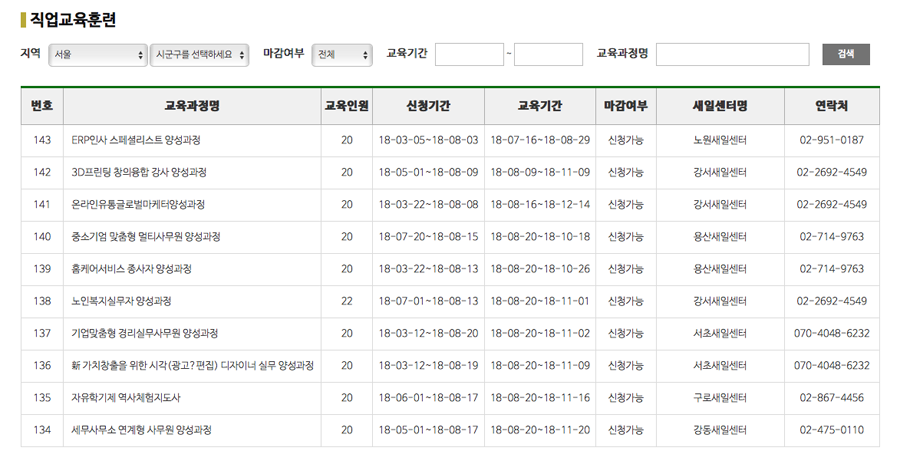Click the 새일센터명 column header
The image size is (900, 464).
pyautogui.click(x=719, y=106)
